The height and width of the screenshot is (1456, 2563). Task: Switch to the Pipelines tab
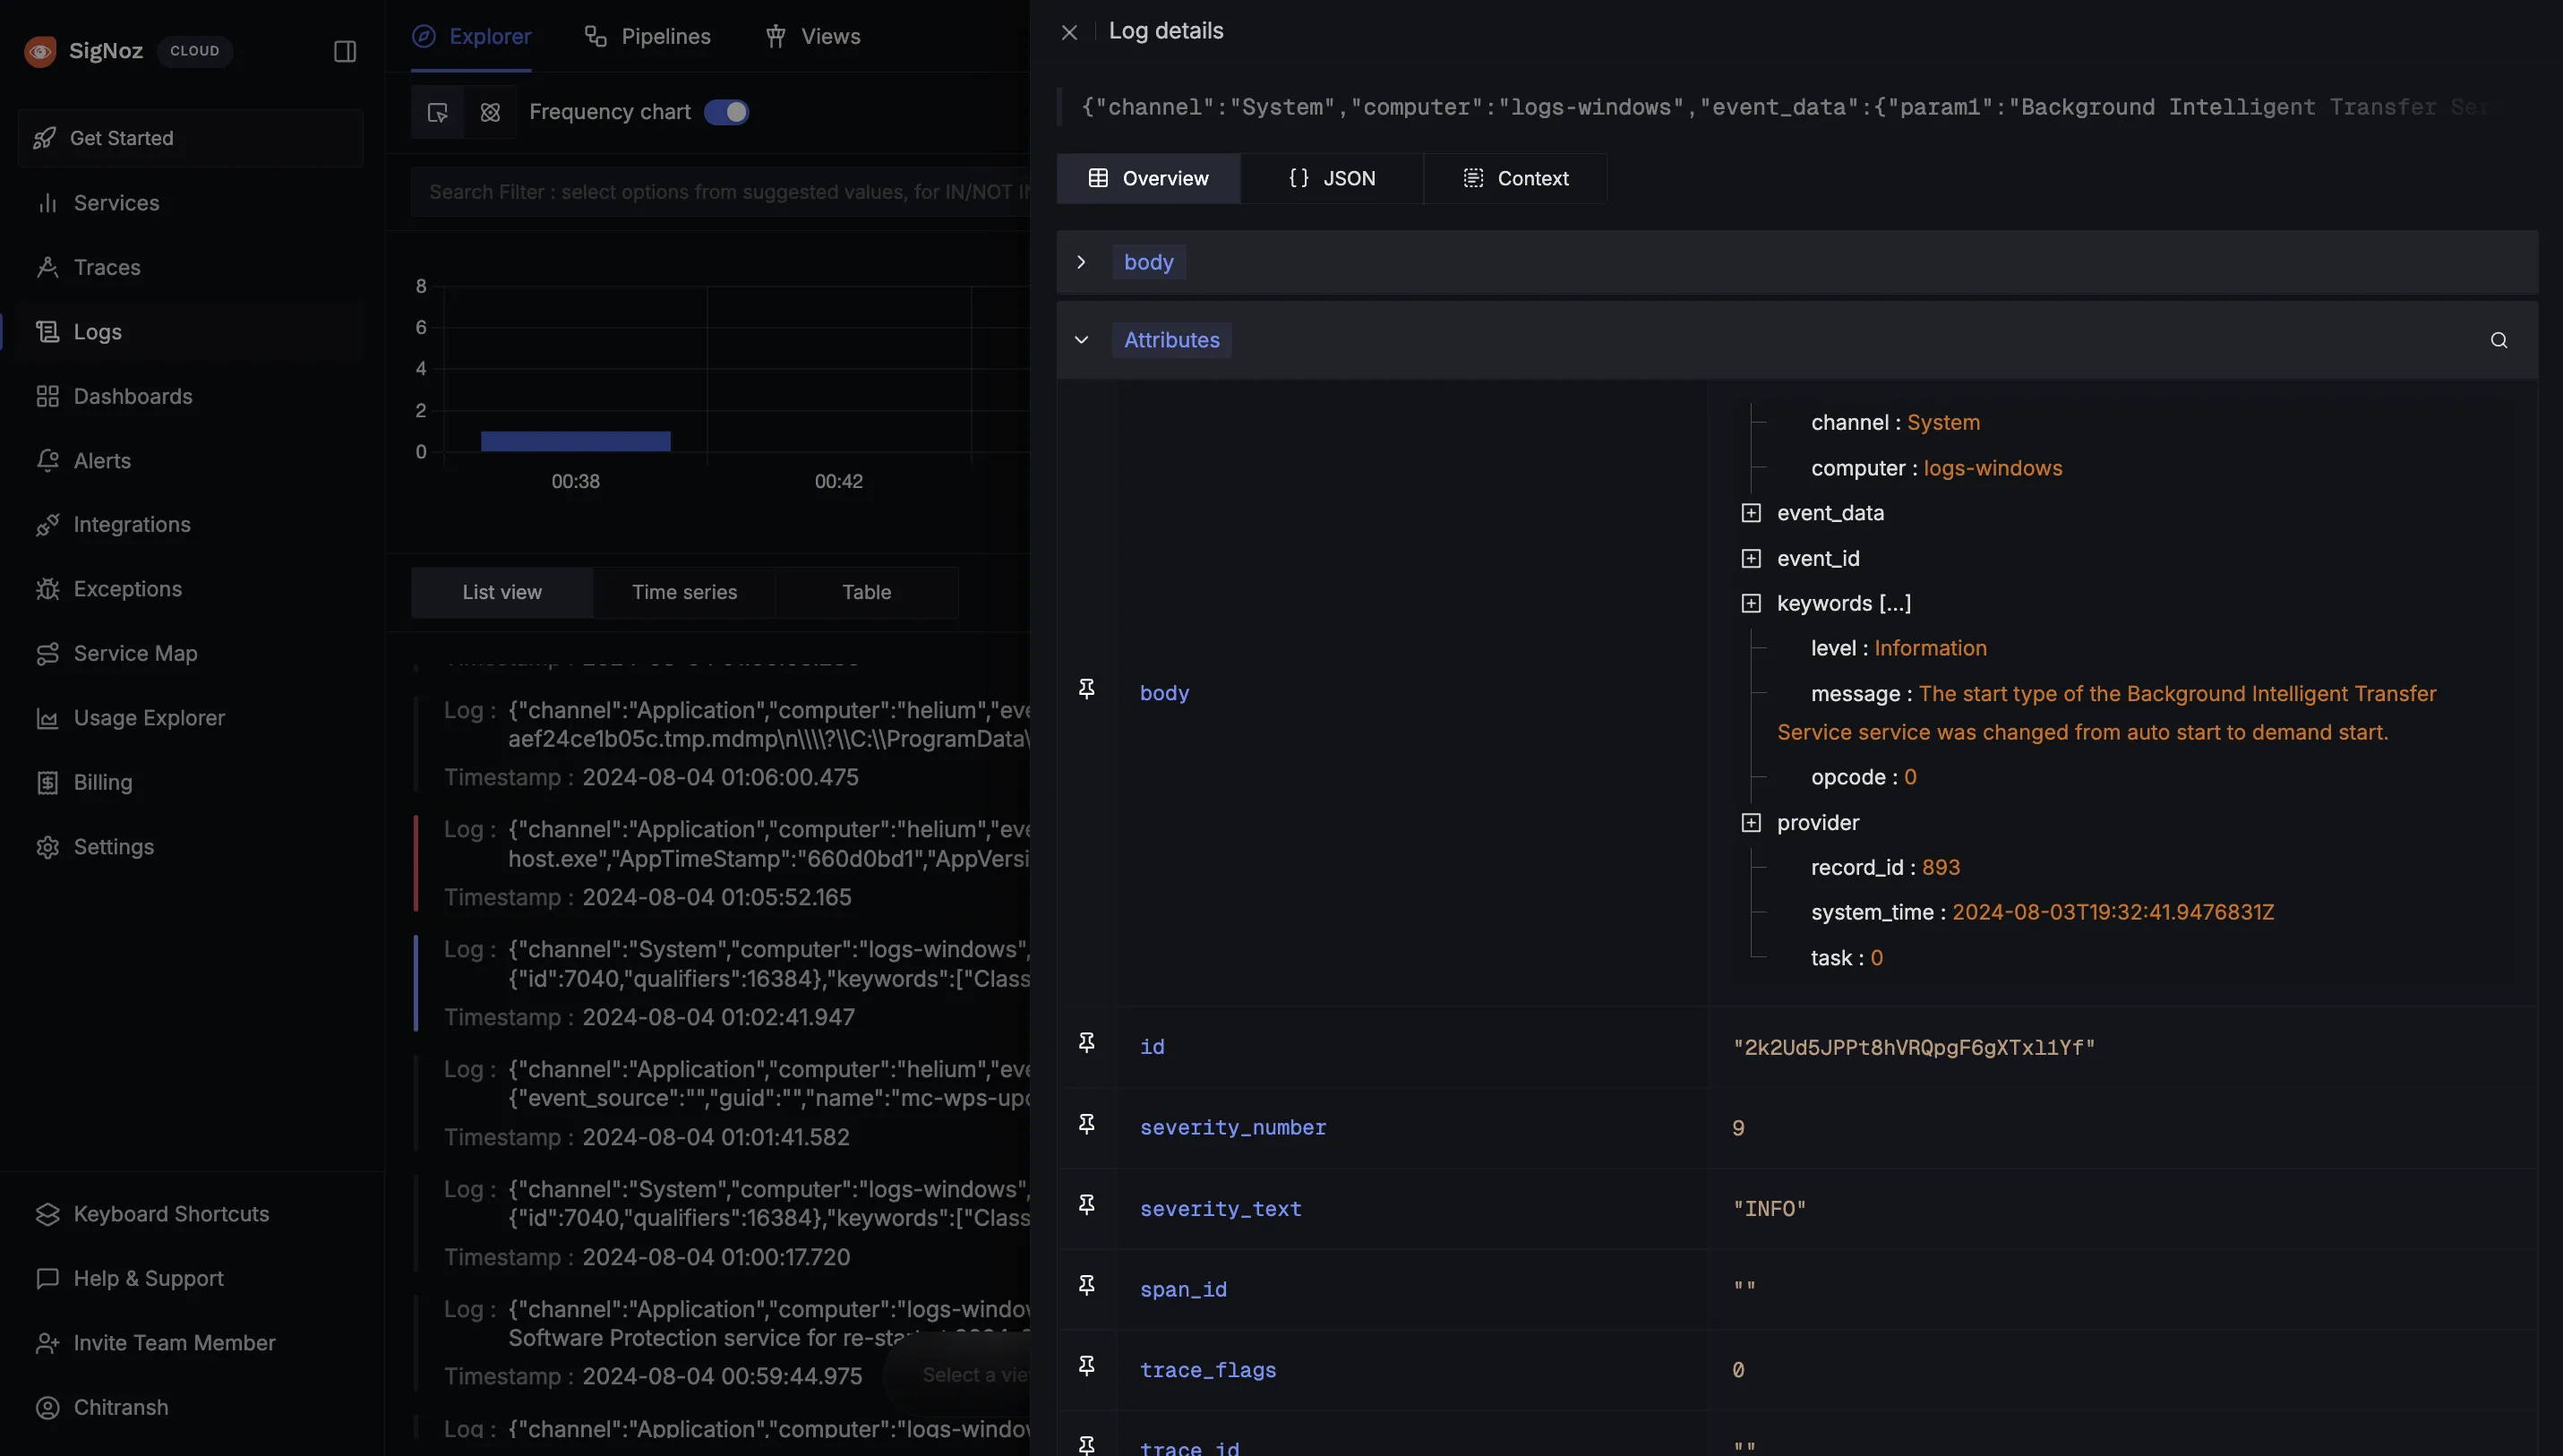point(647,36)
